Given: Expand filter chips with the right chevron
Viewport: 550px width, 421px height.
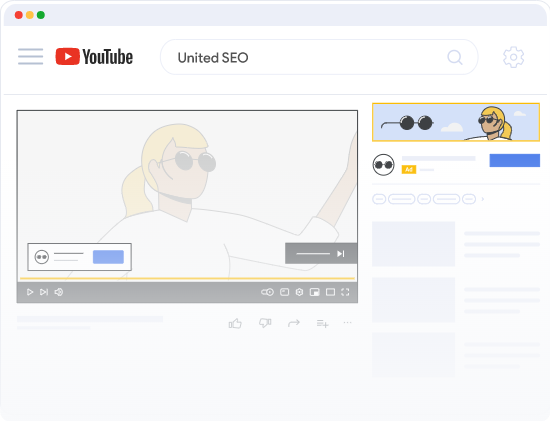Looking at the screenshot, I should (483, 199).
